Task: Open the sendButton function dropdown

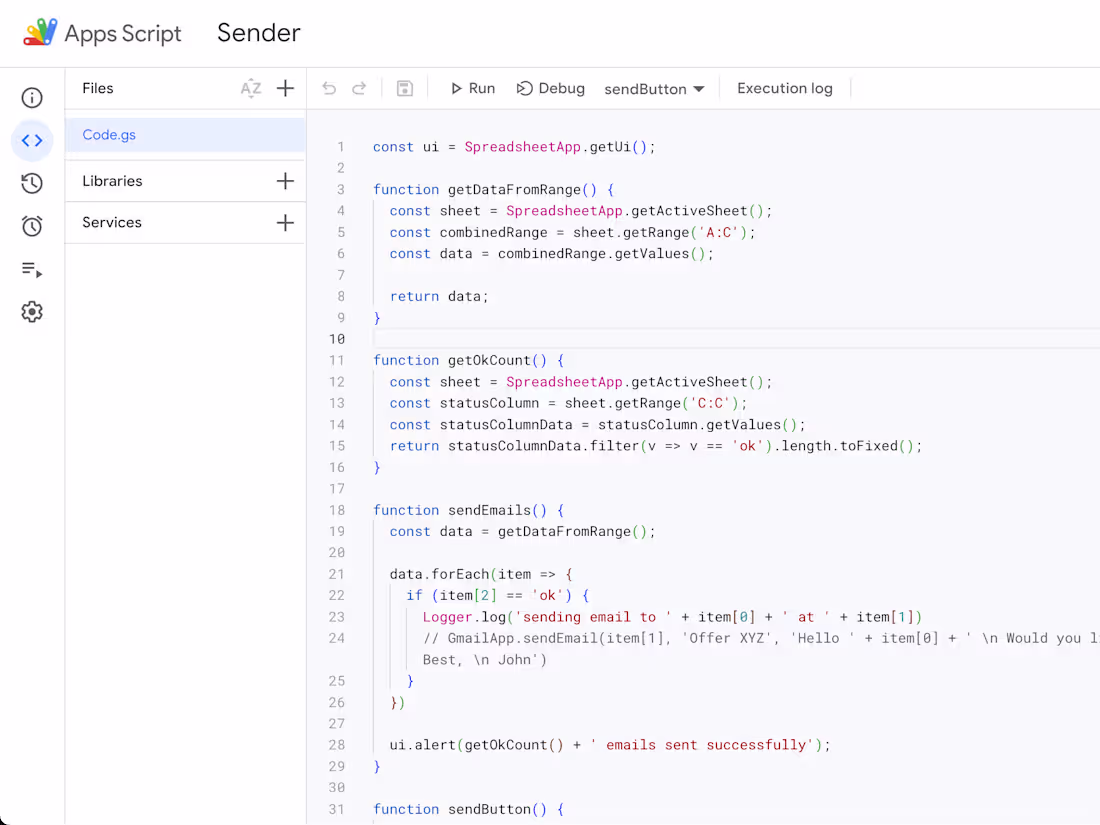Action: pyautogui.click(x=654, y=88)
